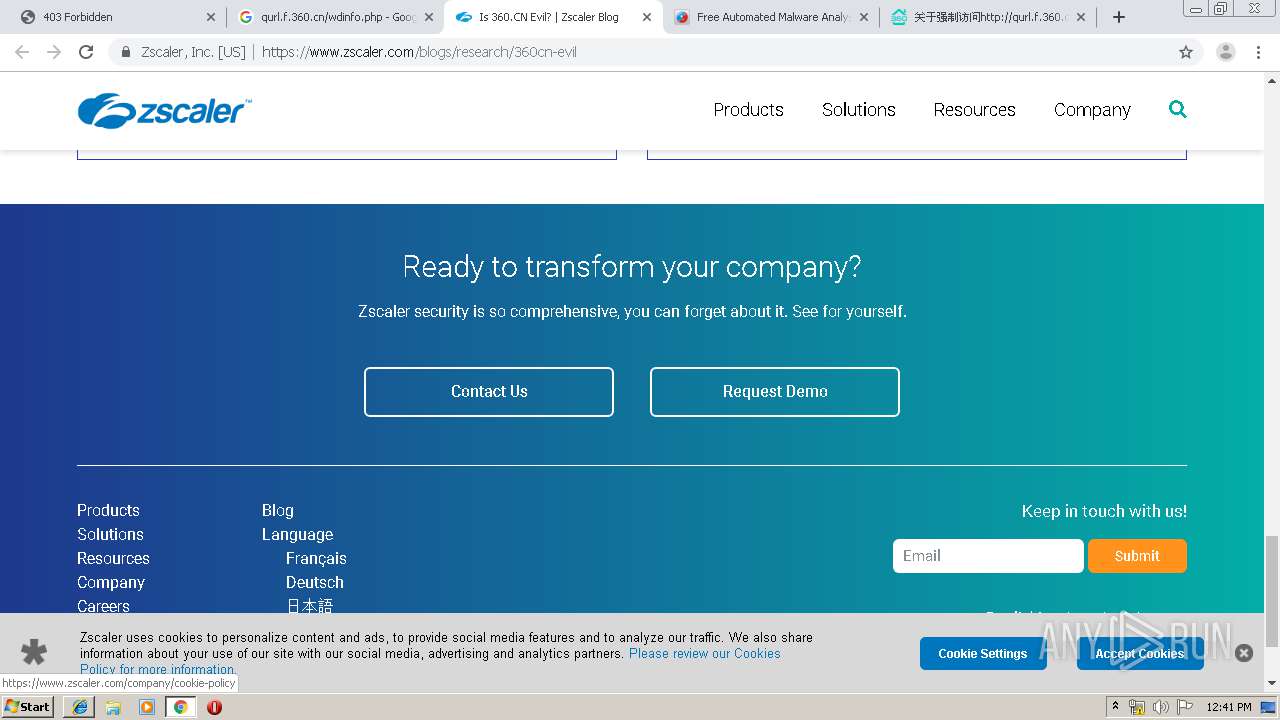Click the browser forward arrow
This screenshot has width=1280, height=720.
(54, 52)
